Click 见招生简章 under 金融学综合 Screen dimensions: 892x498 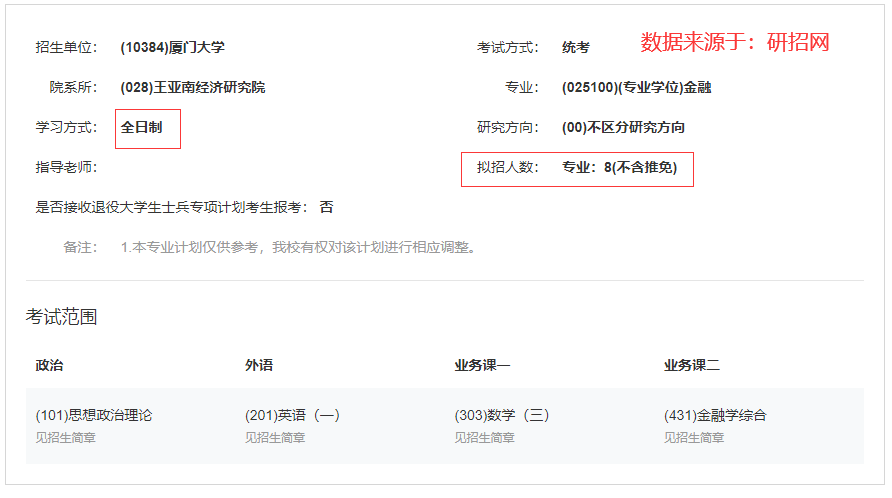[693, 438]
